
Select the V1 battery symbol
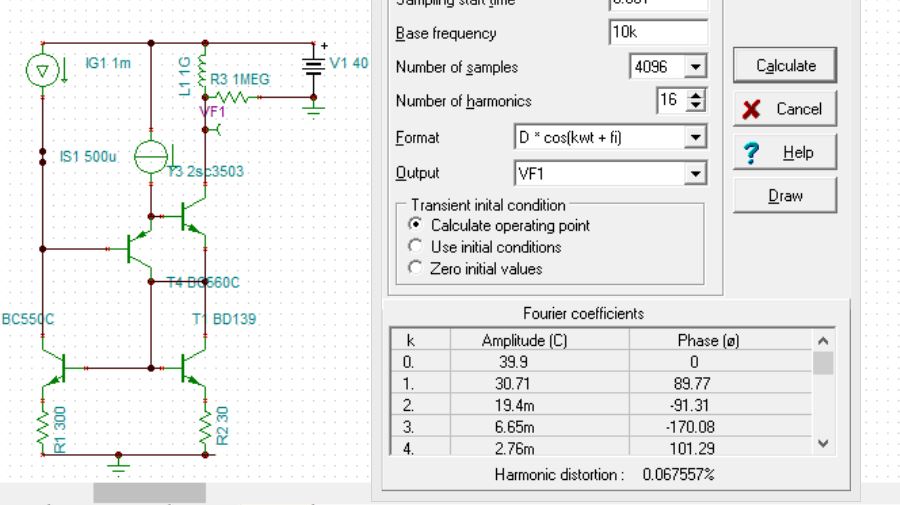313,66
